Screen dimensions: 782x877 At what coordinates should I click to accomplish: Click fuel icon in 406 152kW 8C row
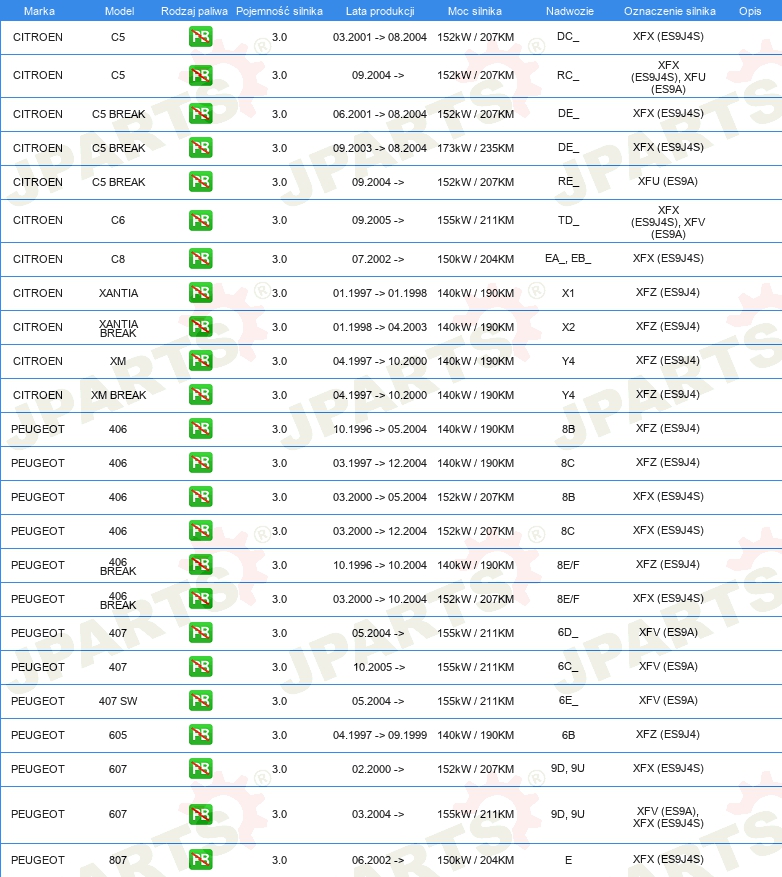click(x=200, y=531)
